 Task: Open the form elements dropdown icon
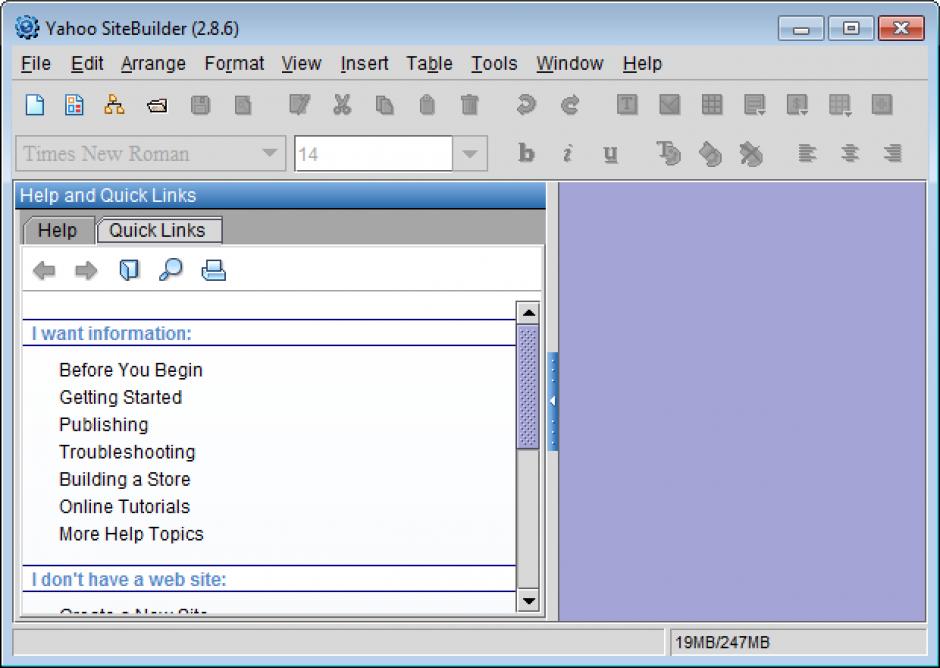(x=754, y=105)
